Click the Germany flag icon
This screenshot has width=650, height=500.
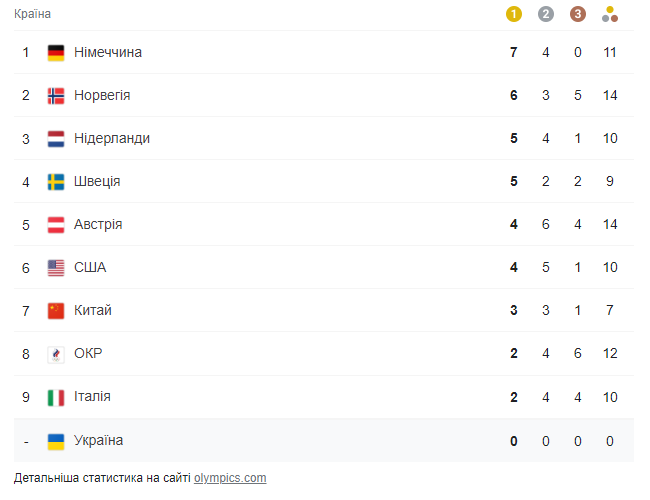pos(56,53)
